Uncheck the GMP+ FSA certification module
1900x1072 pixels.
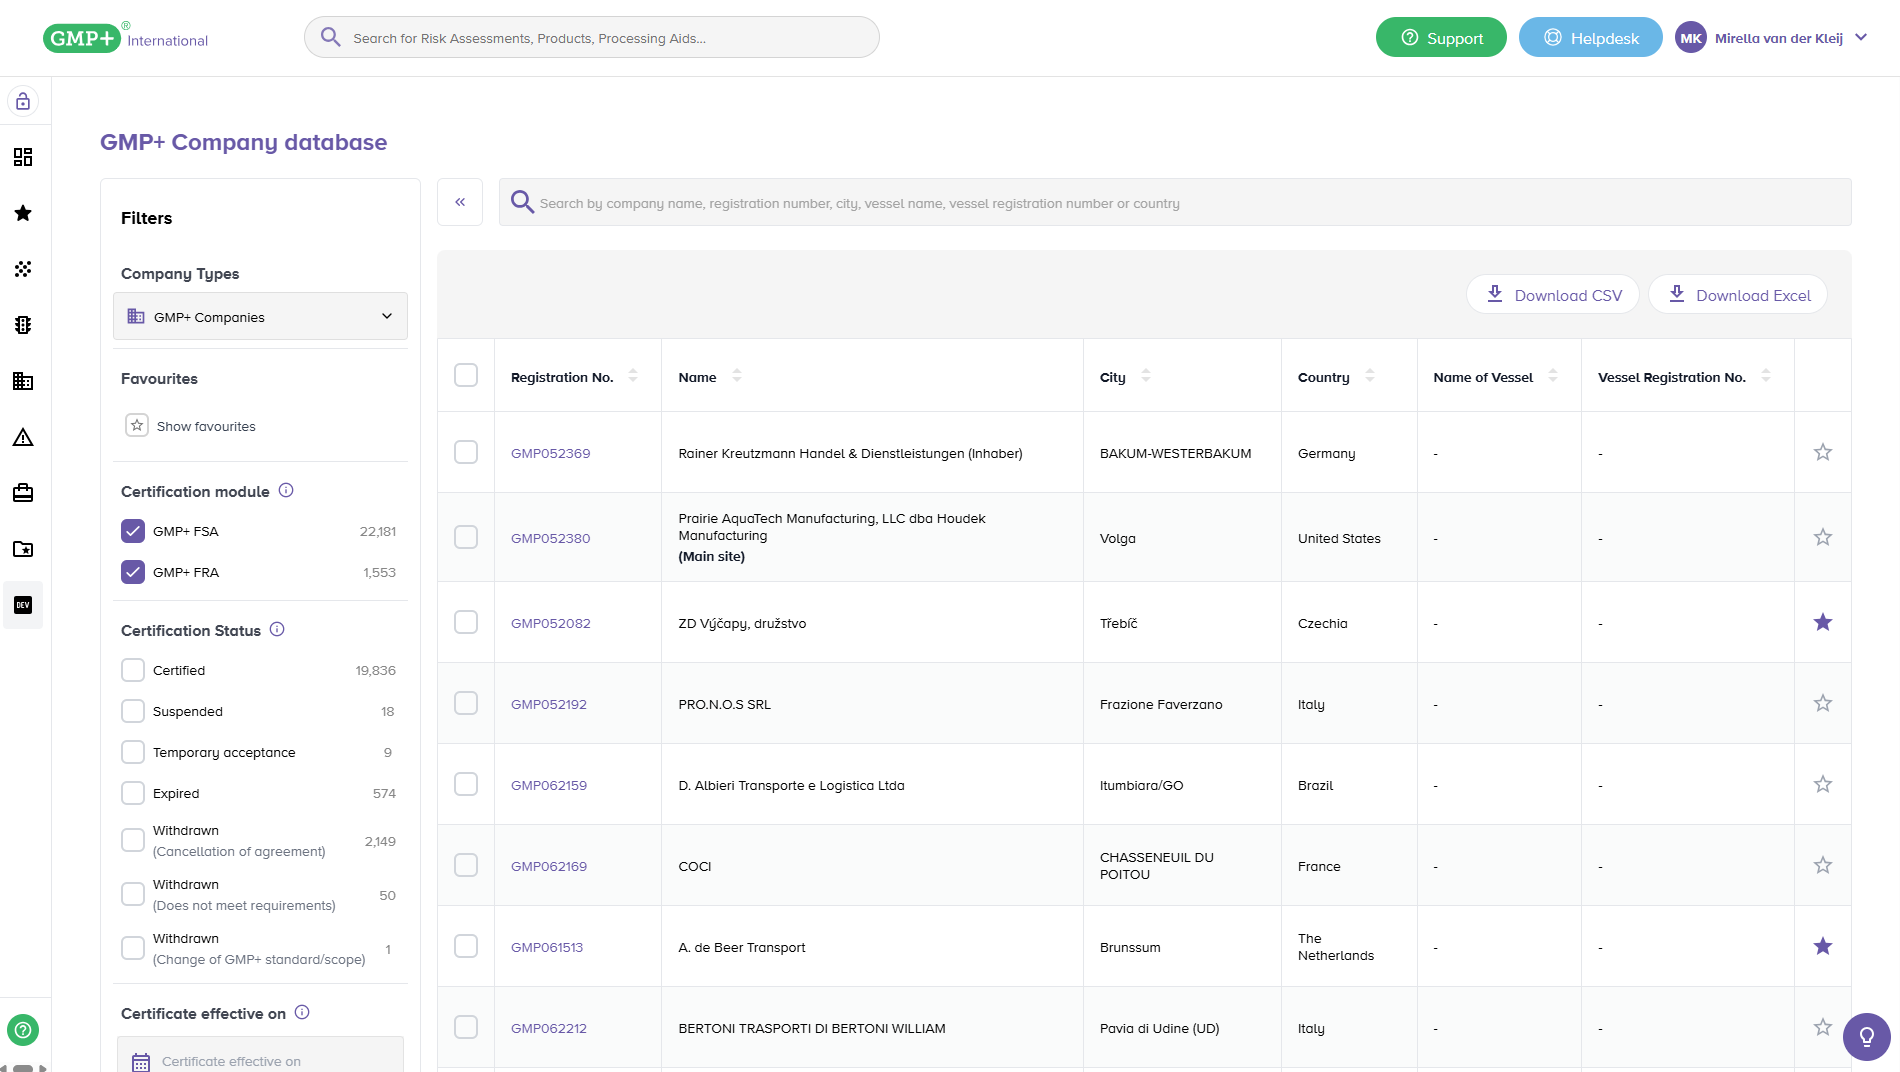tap(133, 531)
